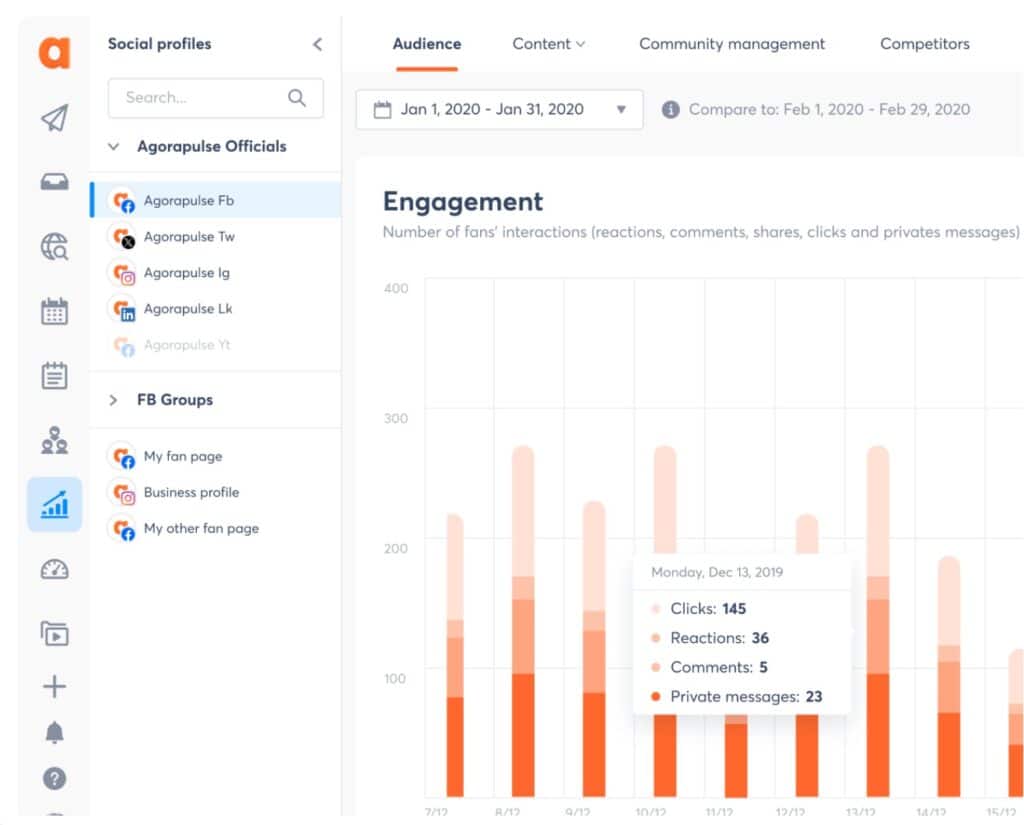This screenshot has width=1024, height=825.
Task: Click the 9/12 engagement bar
Action: [x=594, y=649]
